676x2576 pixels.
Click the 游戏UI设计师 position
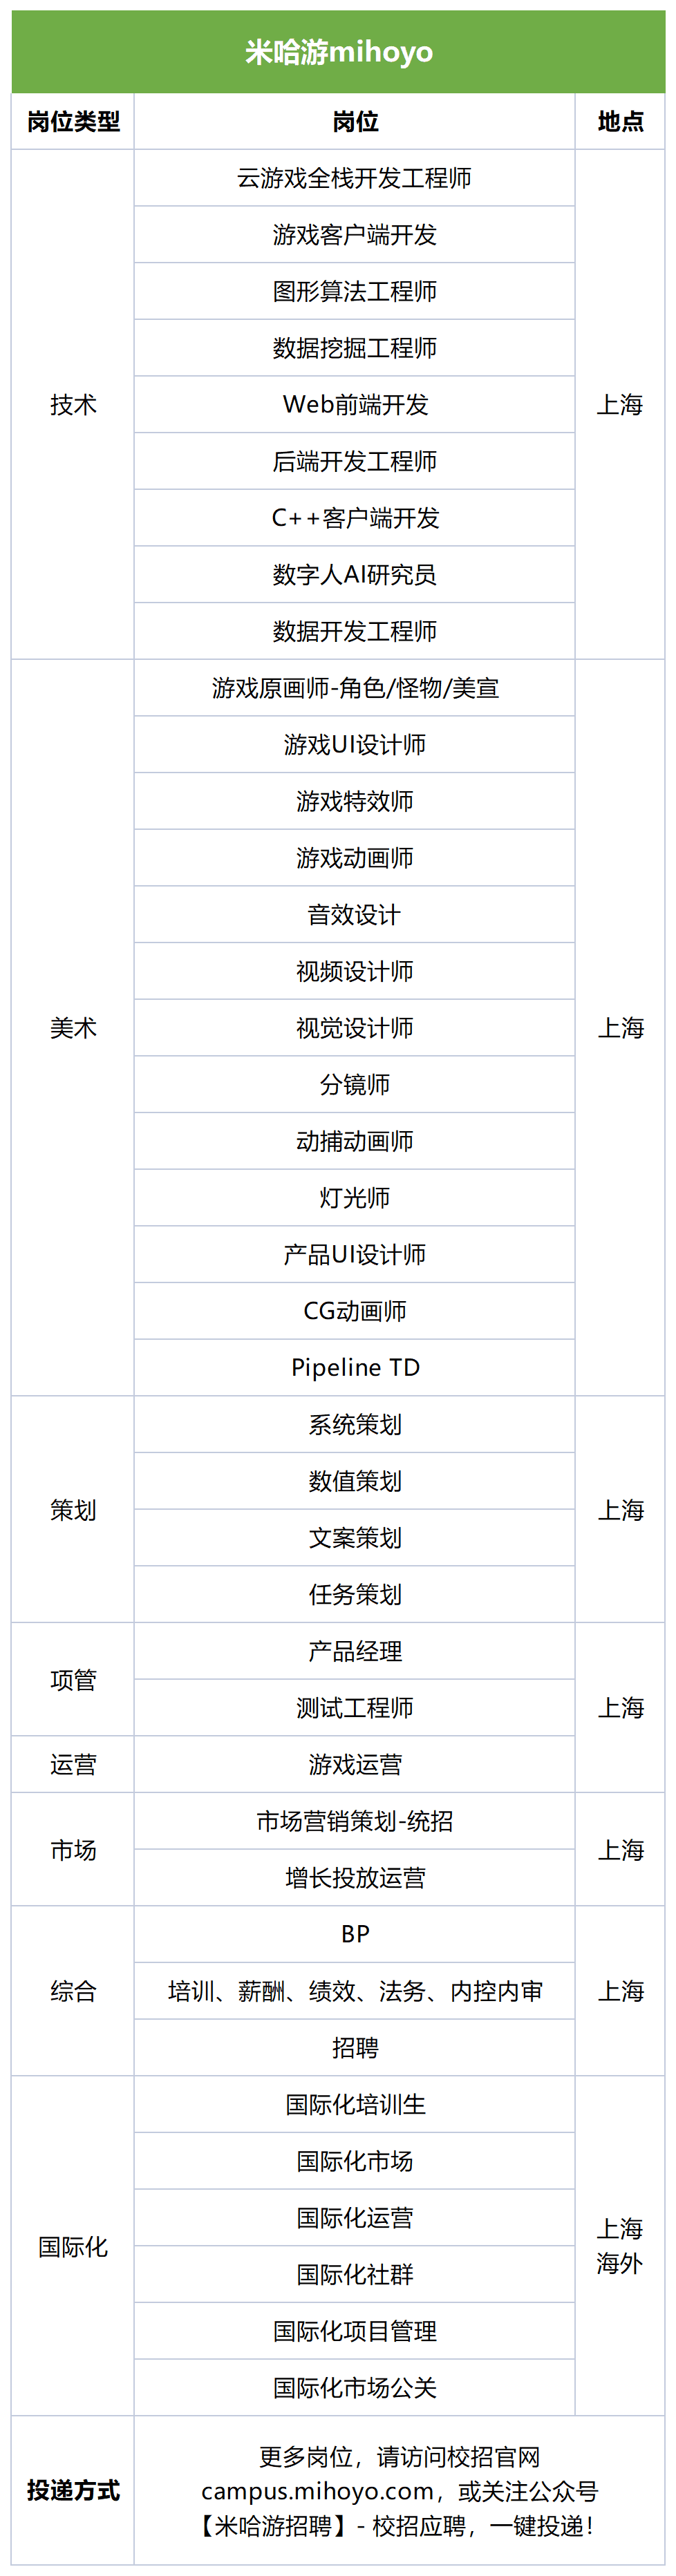tap(355, 744)
